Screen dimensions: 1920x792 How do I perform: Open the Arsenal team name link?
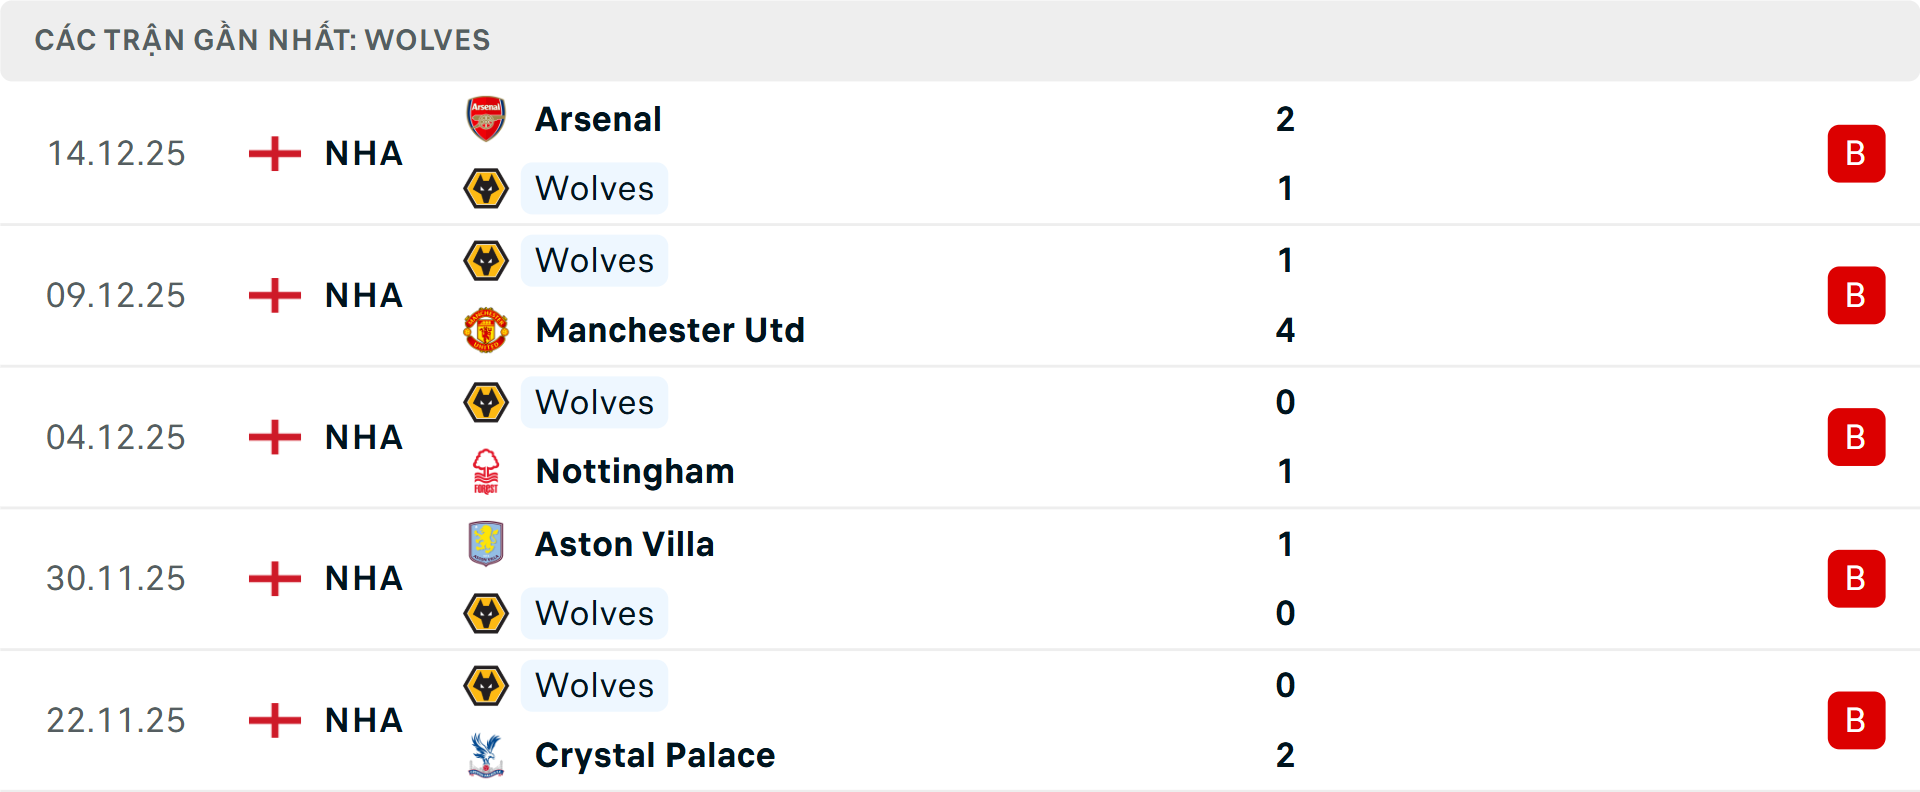598,118
